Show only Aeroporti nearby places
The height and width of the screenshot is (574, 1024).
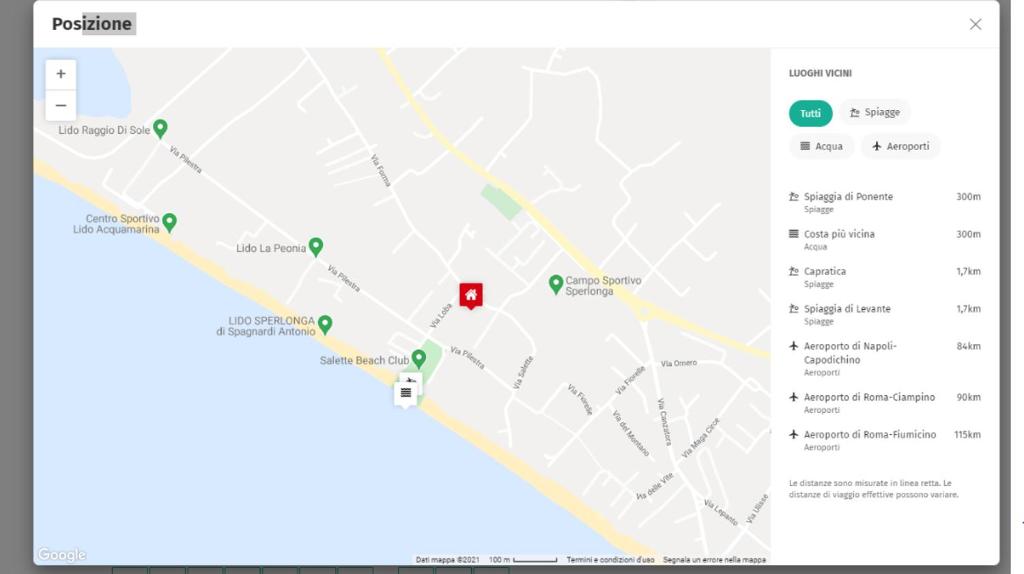coord(900,146)
